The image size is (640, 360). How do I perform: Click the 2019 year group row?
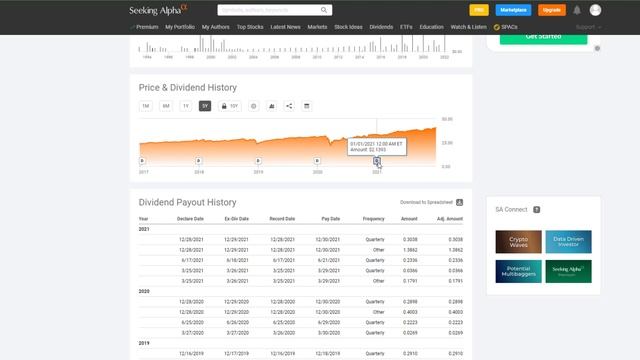click(301, 343)
